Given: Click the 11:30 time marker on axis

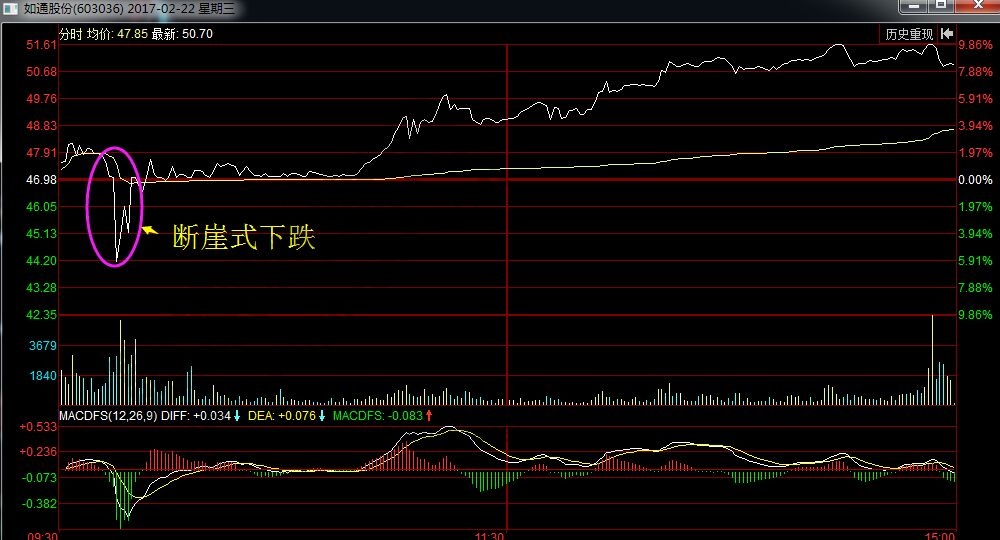Looking at the screenshot, I should point(488,535).
